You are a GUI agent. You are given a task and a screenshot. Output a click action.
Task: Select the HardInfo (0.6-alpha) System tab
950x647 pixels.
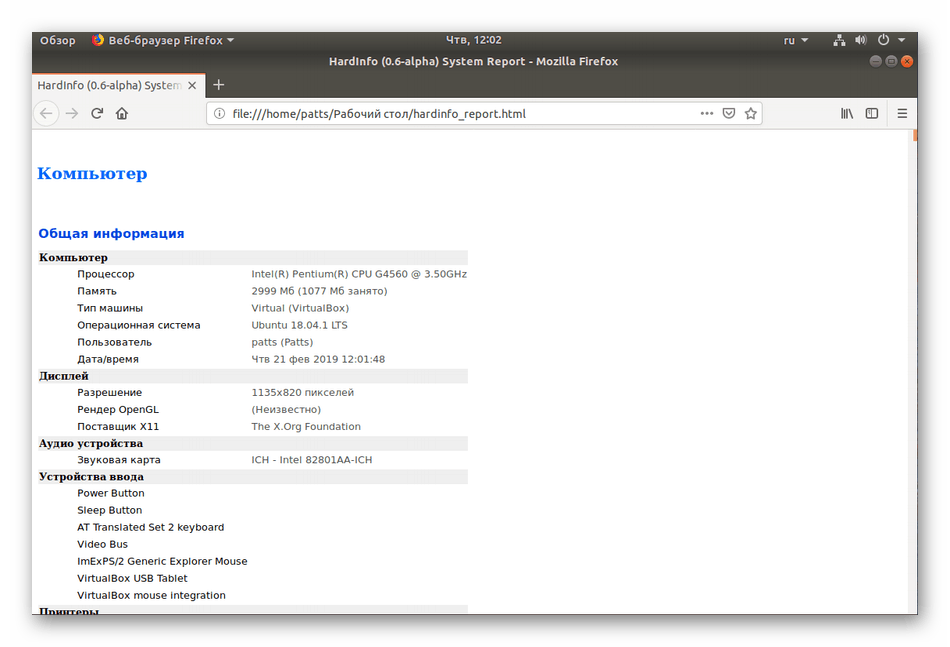coord(109,85)
